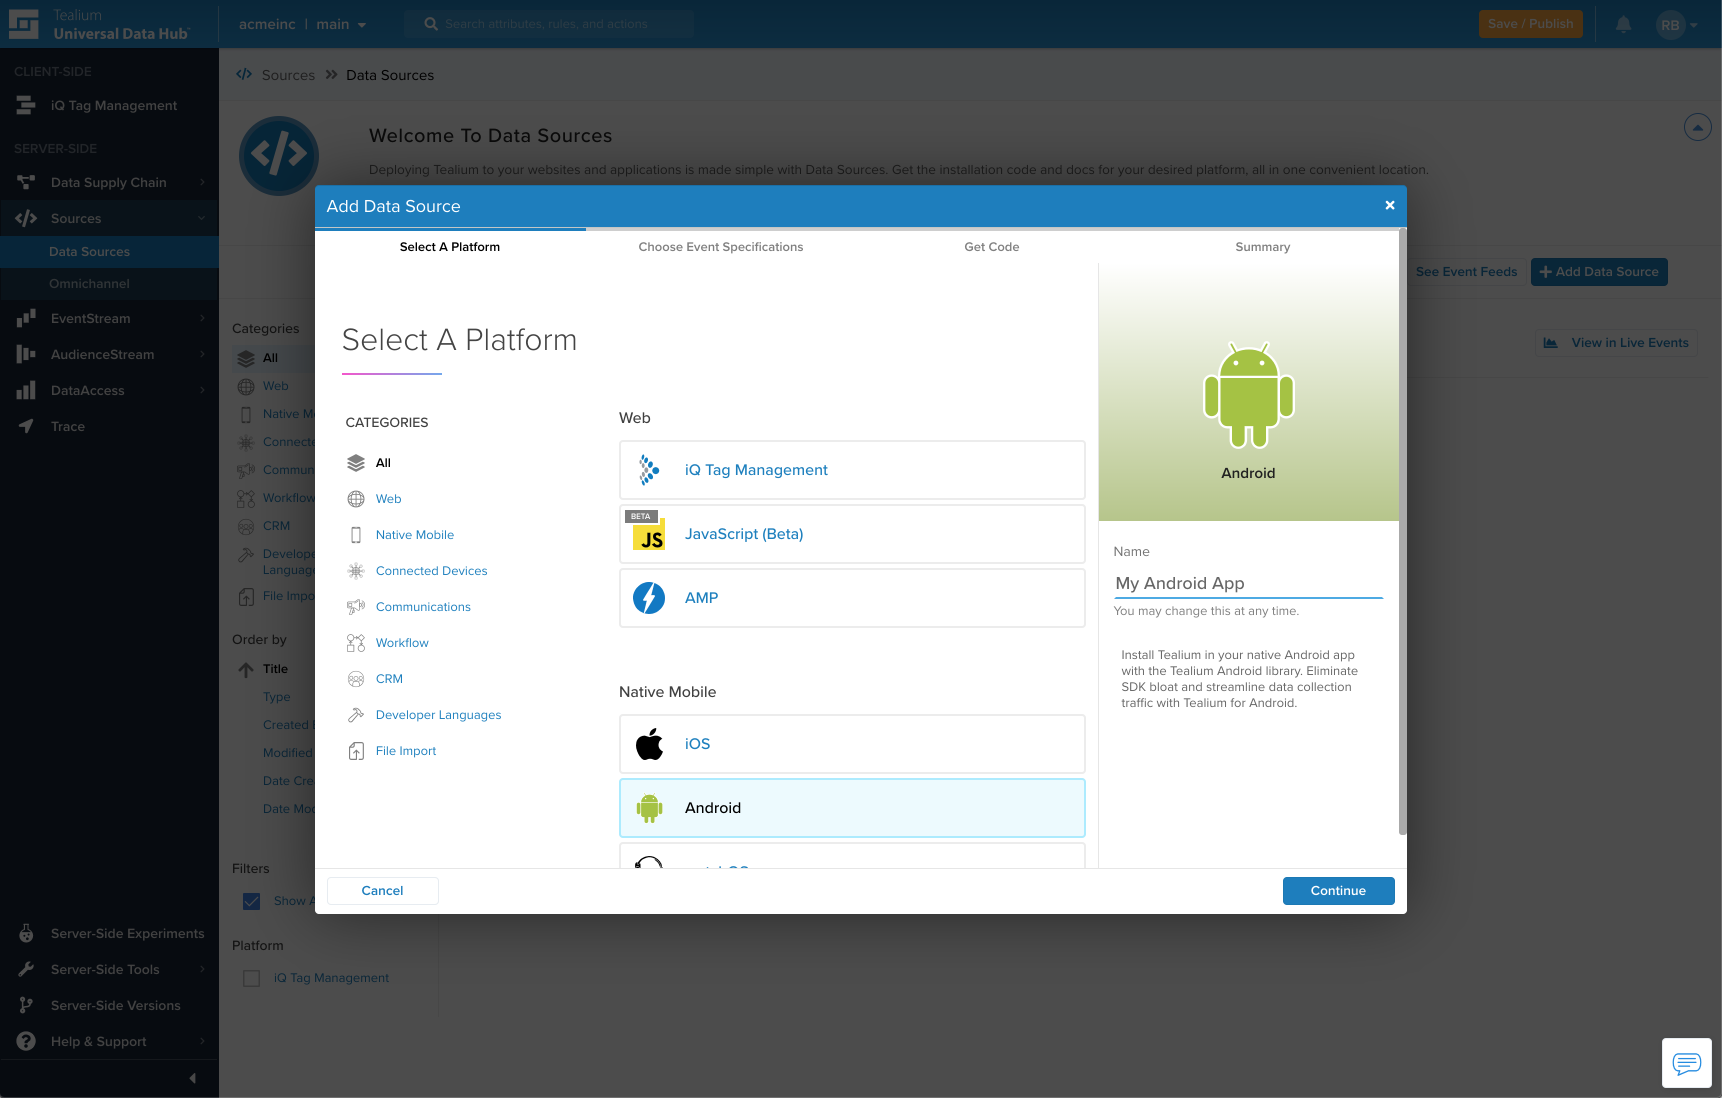The height and width of the screenshot is (1098, 1722).
Task: Toggle the Show filter checkbox
Action: pos(252,901)
